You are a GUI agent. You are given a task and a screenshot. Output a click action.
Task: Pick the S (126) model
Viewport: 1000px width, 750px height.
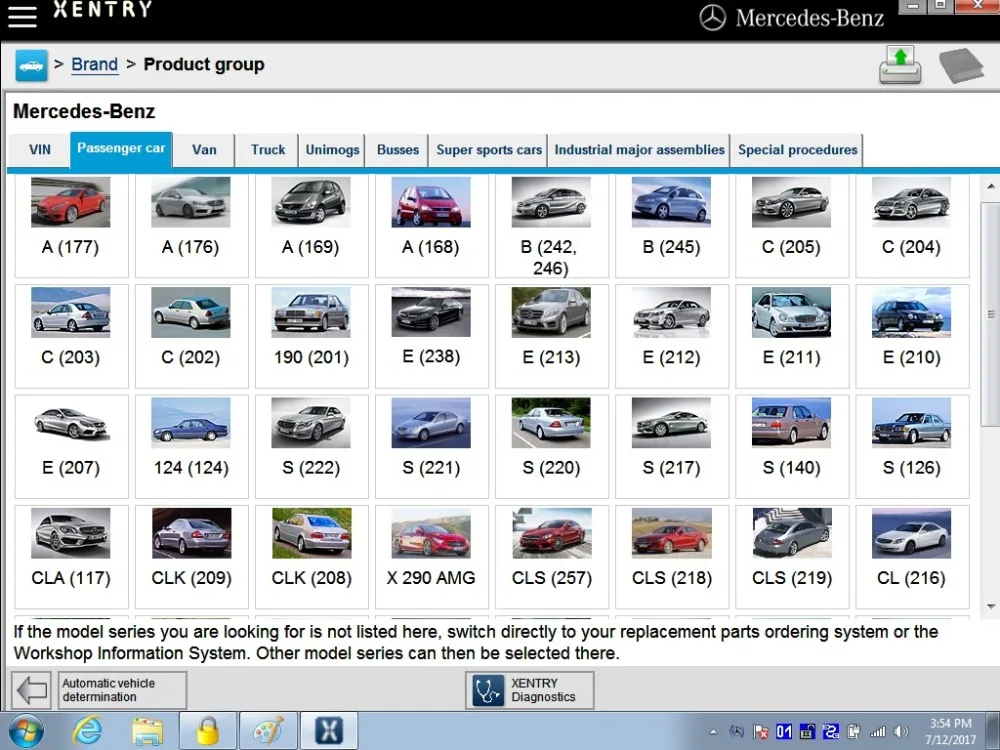912,446
